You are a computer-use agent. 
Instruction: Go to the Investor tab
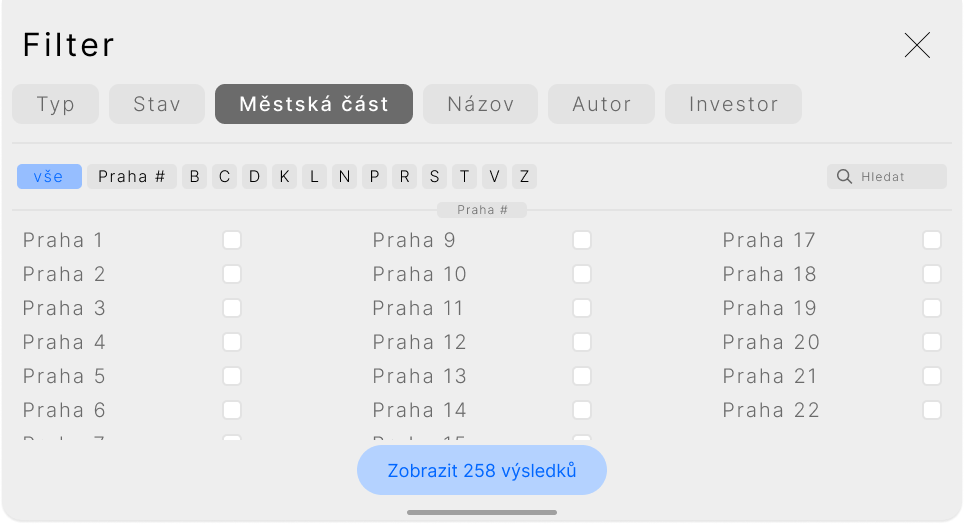733,104
